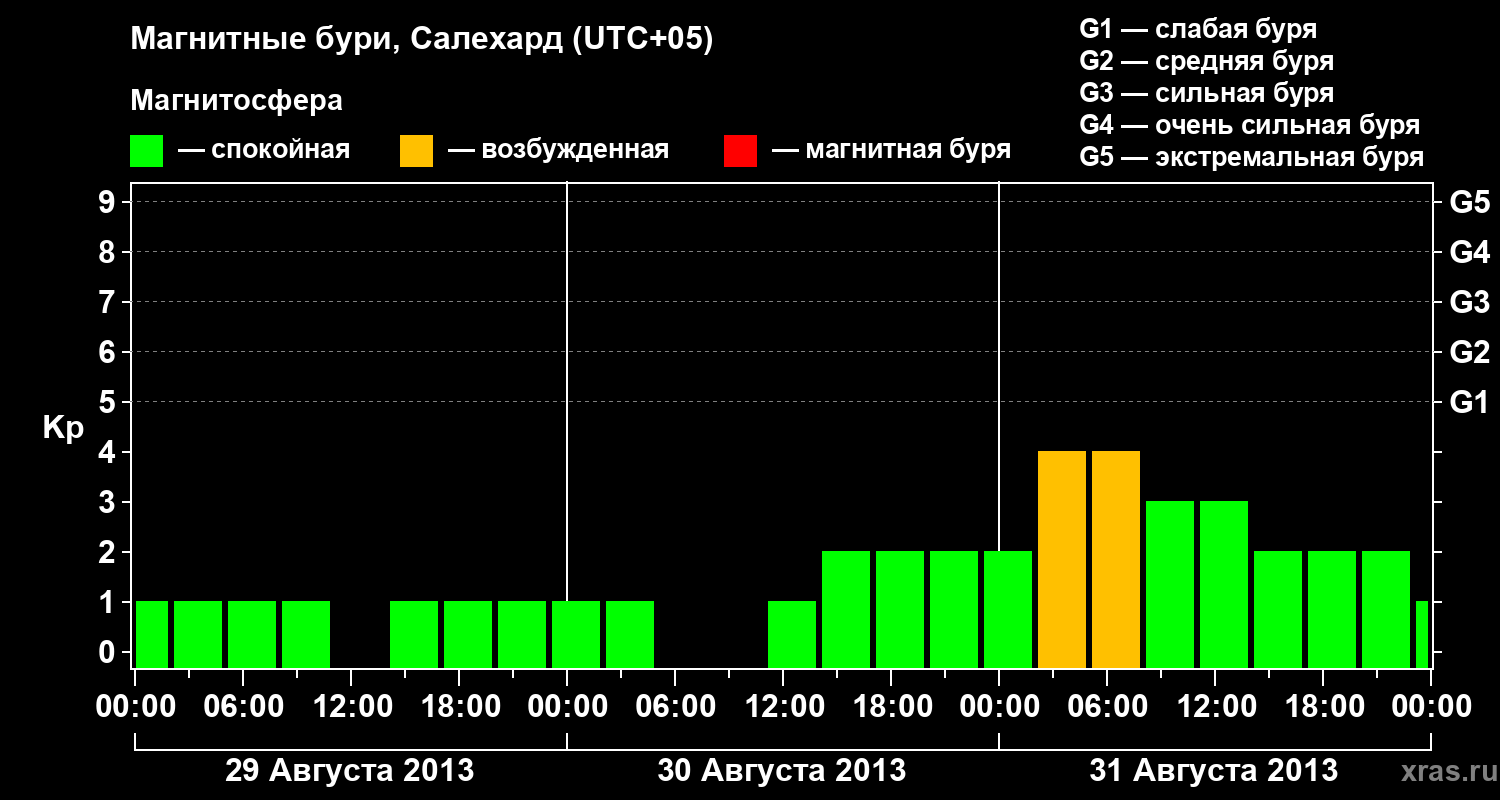Click the orange 'возбужденная' legend swatch

[416, 151]
